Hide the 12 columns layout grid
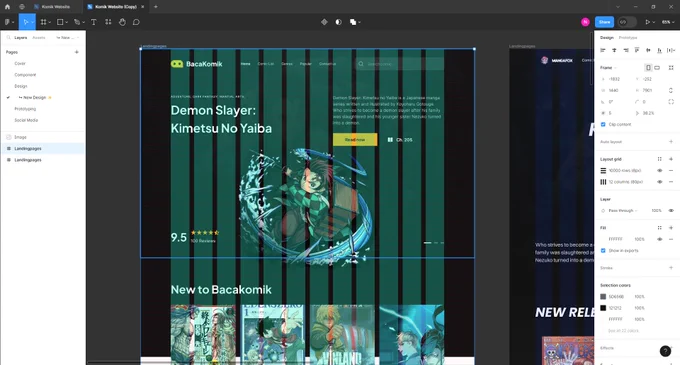 (x=660, y=182)
